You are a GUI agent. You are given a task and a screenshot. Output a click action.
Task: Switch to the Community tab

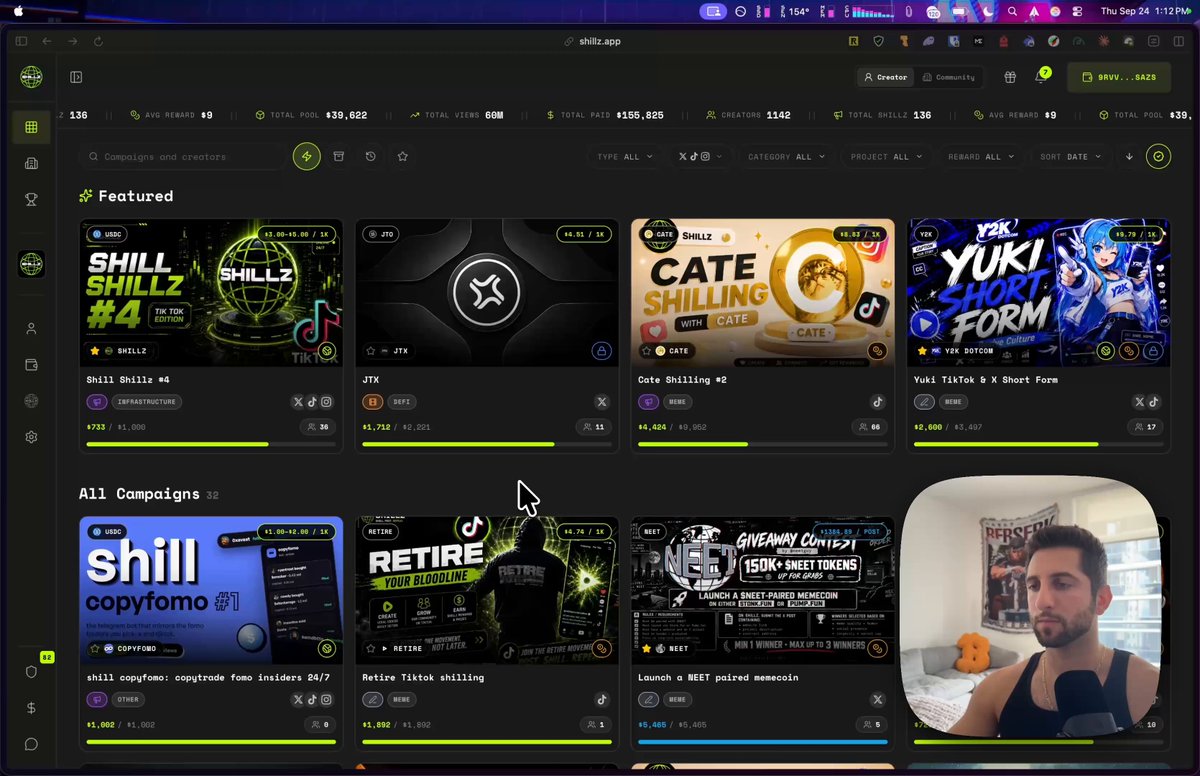point(948,77)
